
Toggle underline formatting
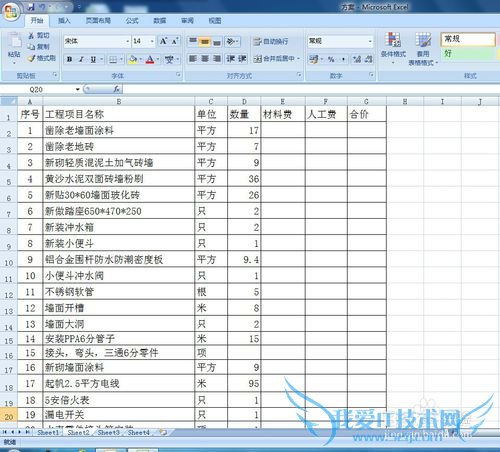click(x=93, y=60)
